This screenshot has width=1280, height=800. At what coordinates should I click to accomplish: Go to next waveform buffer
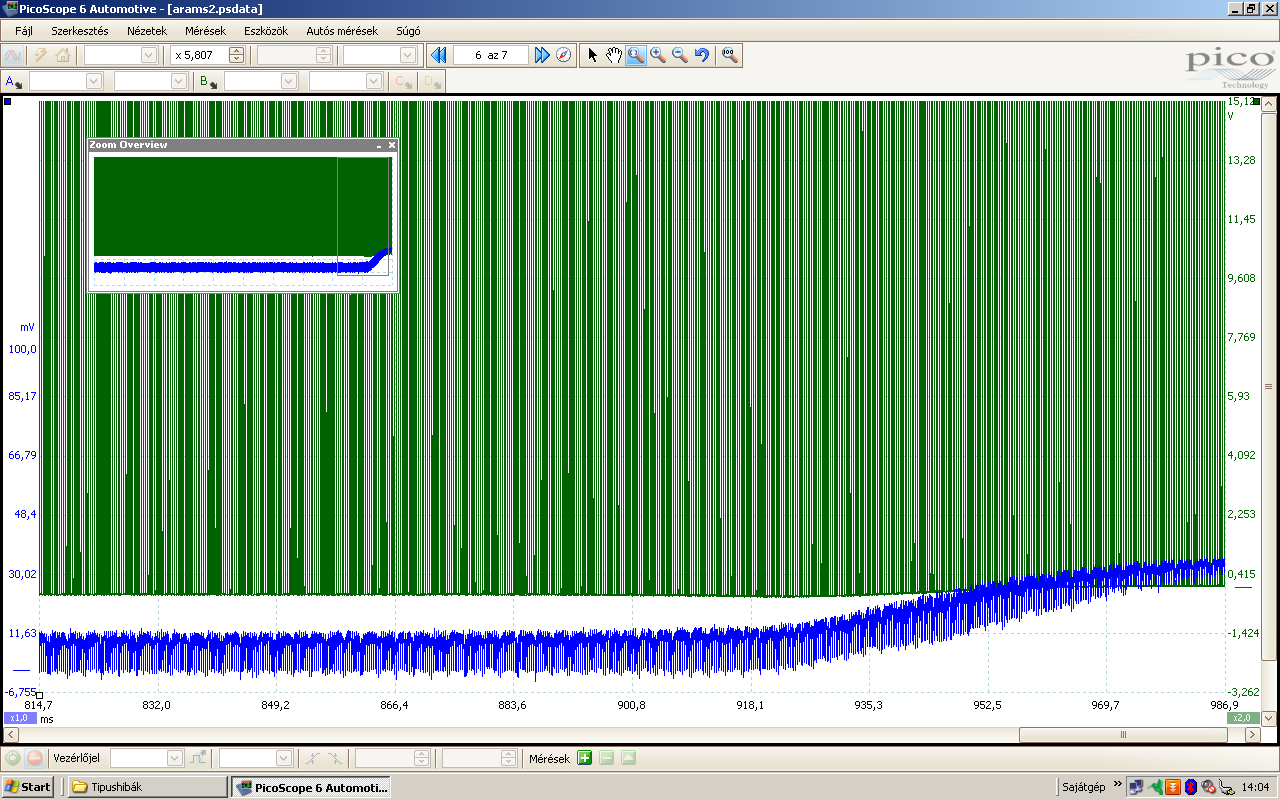pos(542,56)
